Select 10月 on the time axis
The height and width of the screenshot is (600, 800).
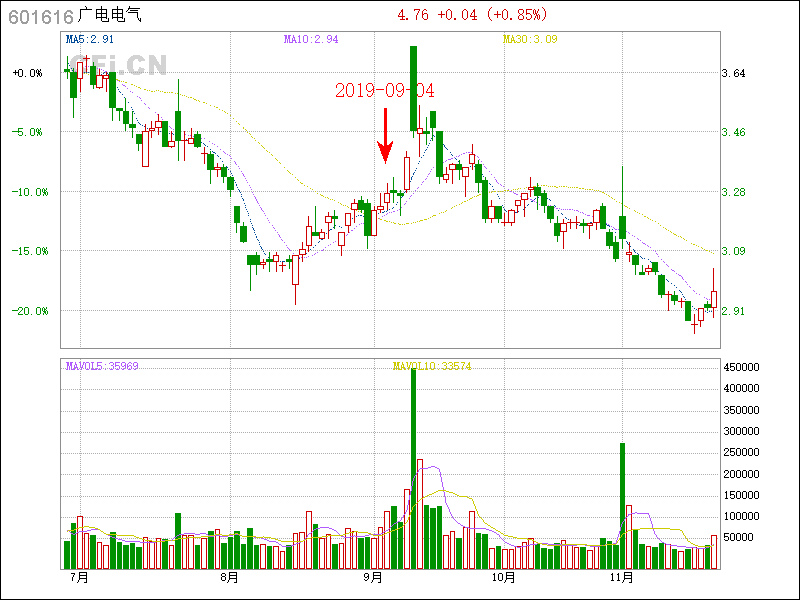[x=504, y=578]
